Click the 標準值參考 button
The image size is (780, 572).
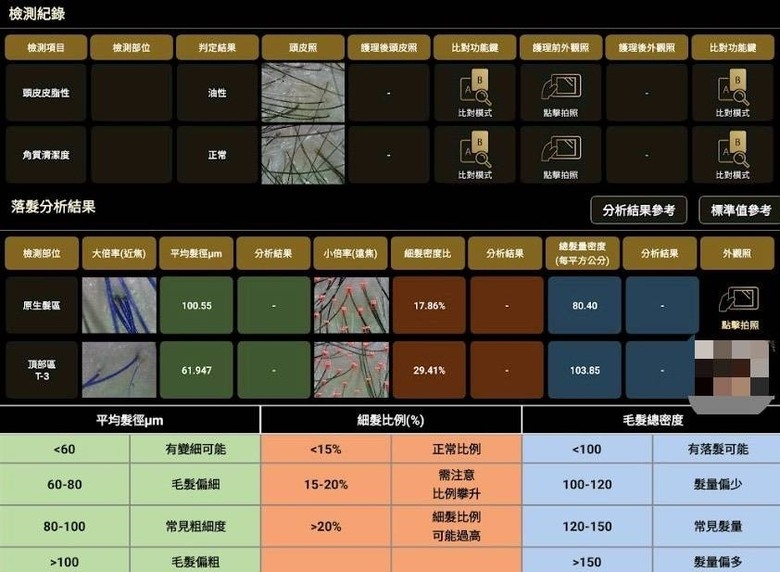point(740,210)
